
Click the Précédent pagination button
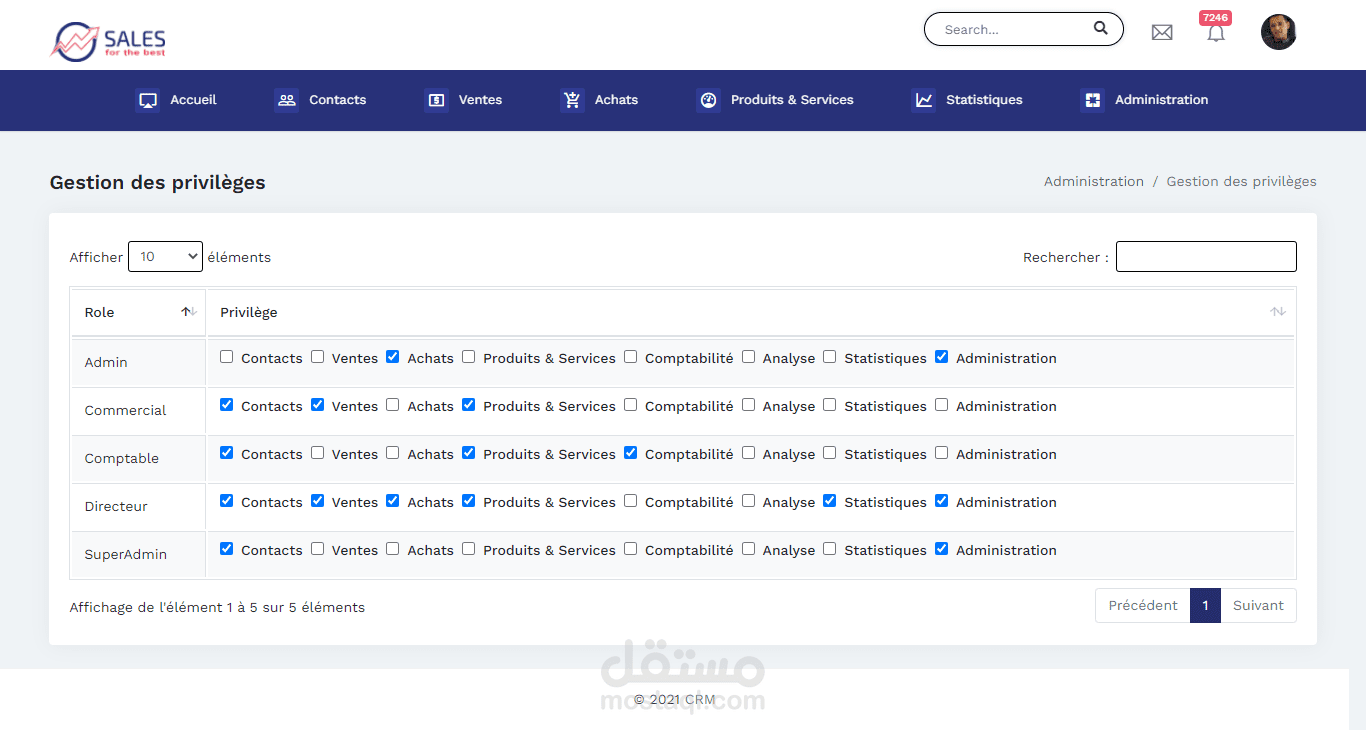(1143, 605)
